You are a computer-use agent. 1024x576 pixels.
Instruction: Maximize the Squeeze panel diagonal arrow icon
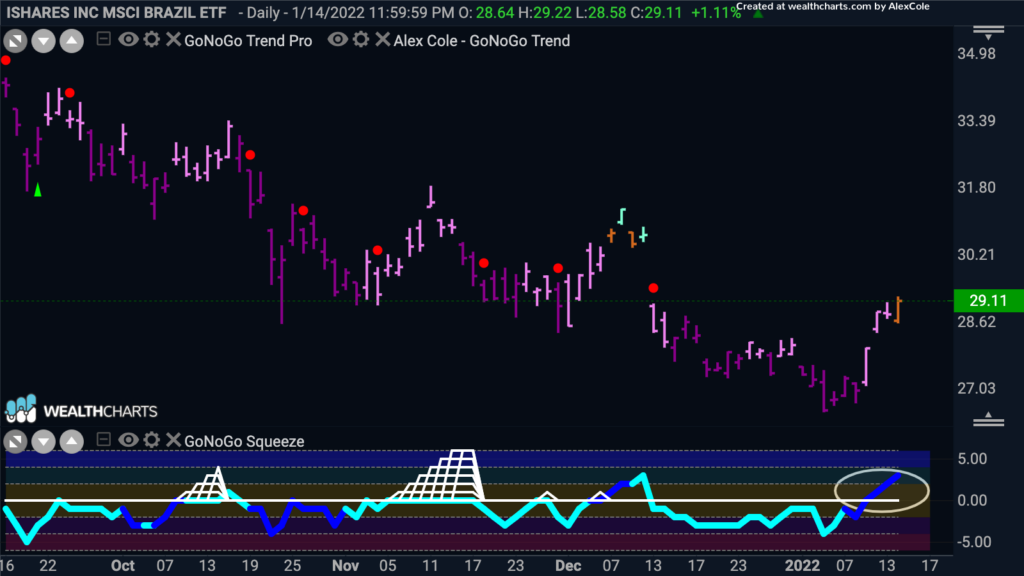15,442
